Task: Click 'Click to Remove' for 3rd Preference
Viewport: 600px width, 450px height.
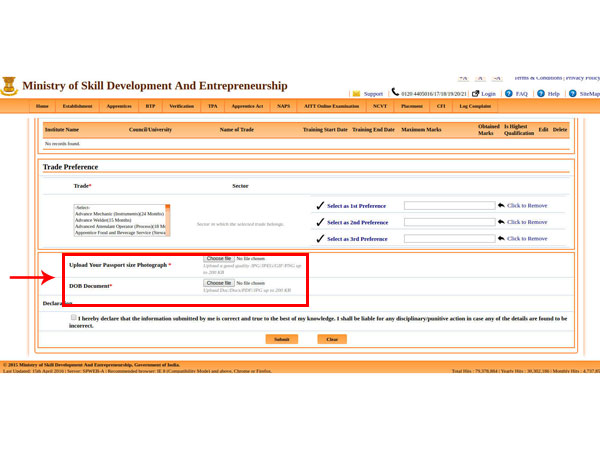Action: [527, 238]
